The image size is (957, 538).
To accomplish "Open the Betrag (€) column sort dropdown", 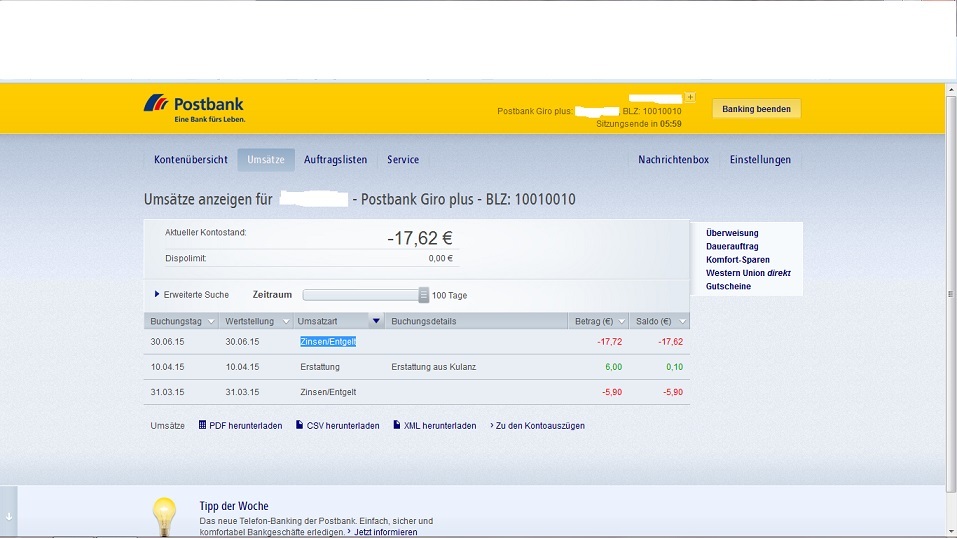I will point(621,321).
